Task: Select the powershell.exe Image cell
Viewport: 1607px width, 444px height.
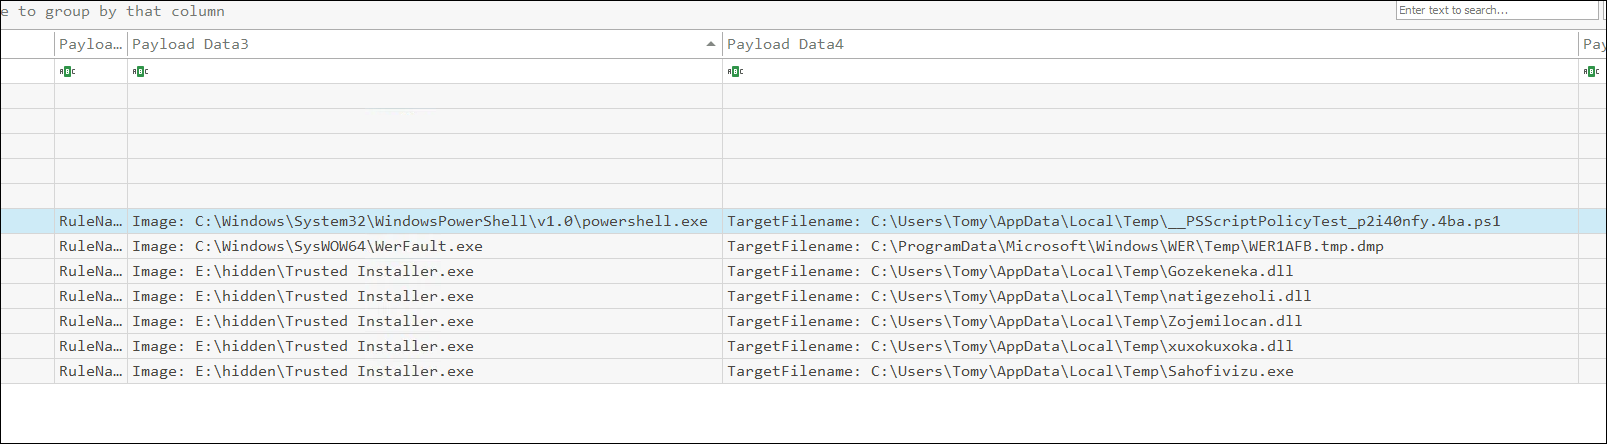Action: [x=425, y=221]
